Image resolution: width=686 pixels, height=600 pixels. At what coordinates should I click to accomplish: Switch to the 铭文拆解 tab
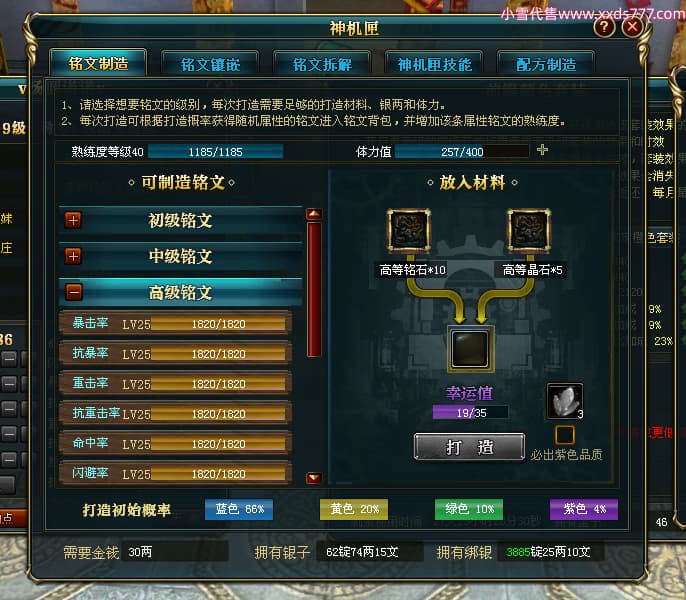[x=322, y=64]
